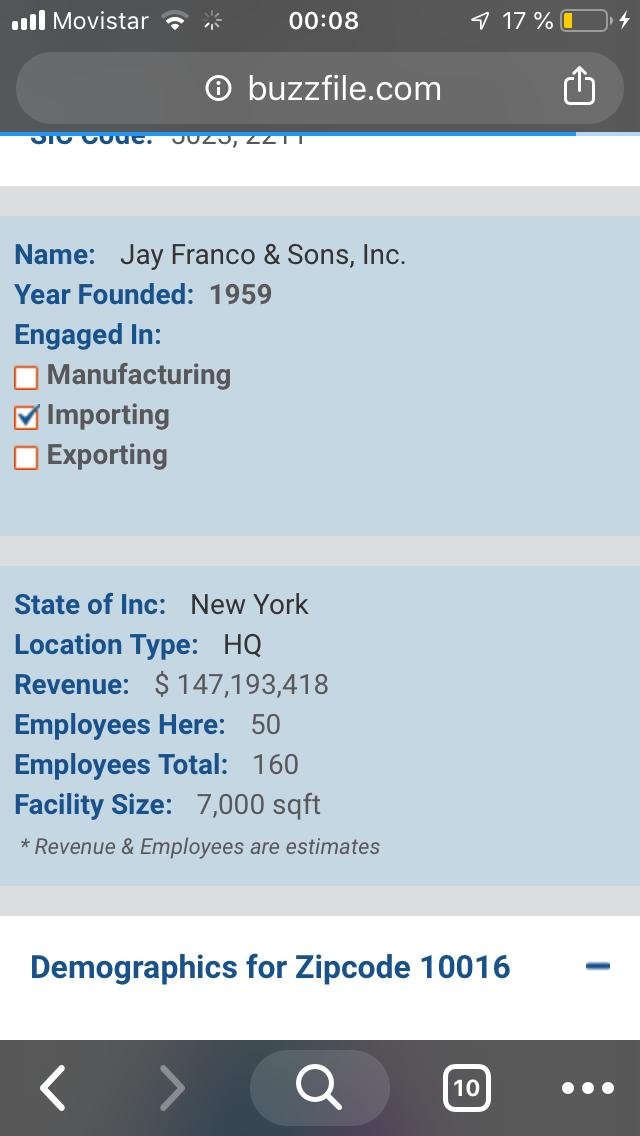The image size is (640, 1136).
Task: Tap the Wi-Fi icon in status bar
Action: coord(176,21)
